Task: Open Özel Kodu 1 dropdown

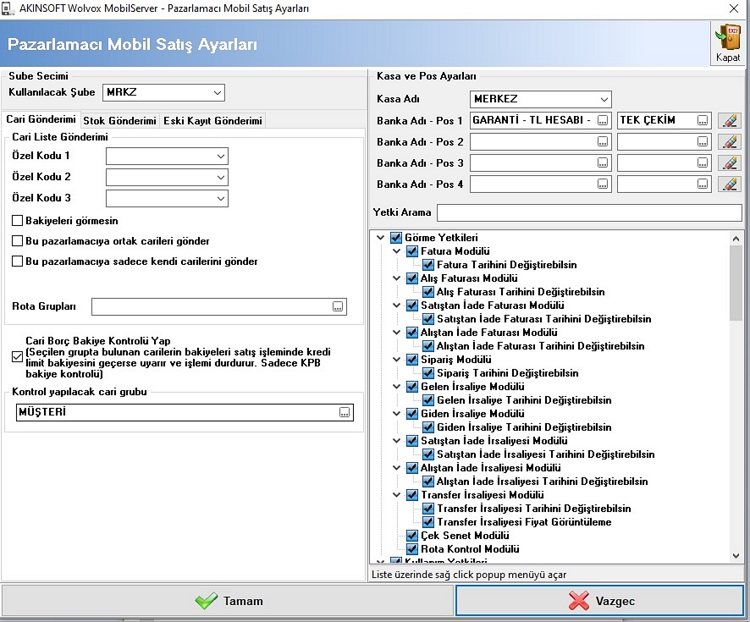Action: (221, 156)
